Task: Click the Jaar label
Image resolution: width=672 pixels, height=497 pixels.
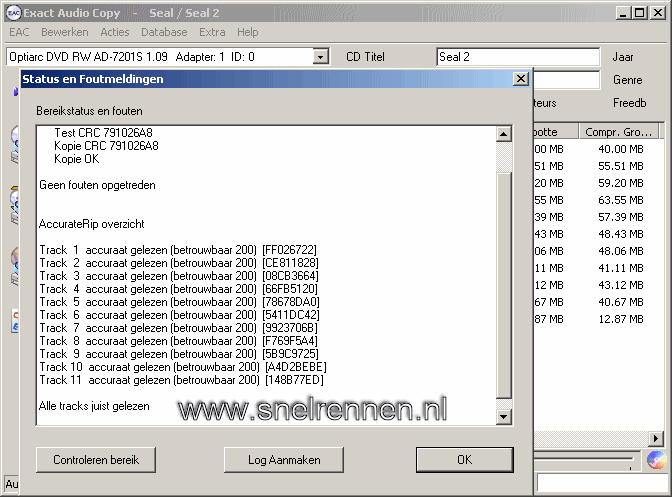Action: 623,57
